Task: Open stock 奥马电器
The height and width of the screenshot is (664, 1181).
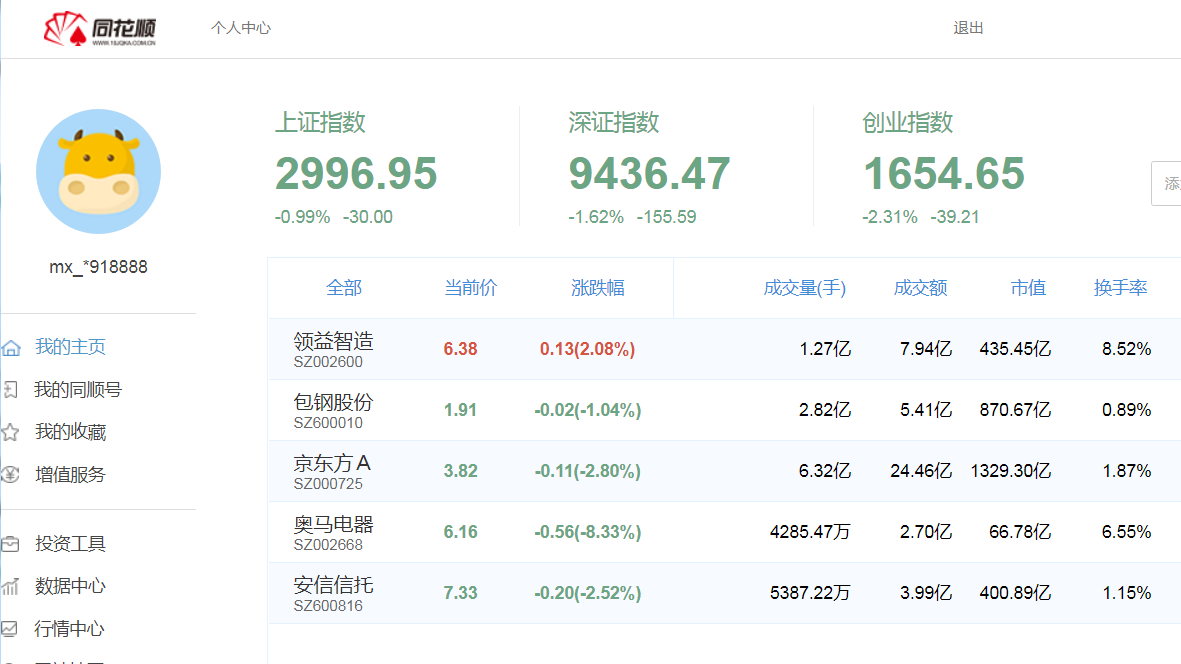Action: [x=334, y=524]
